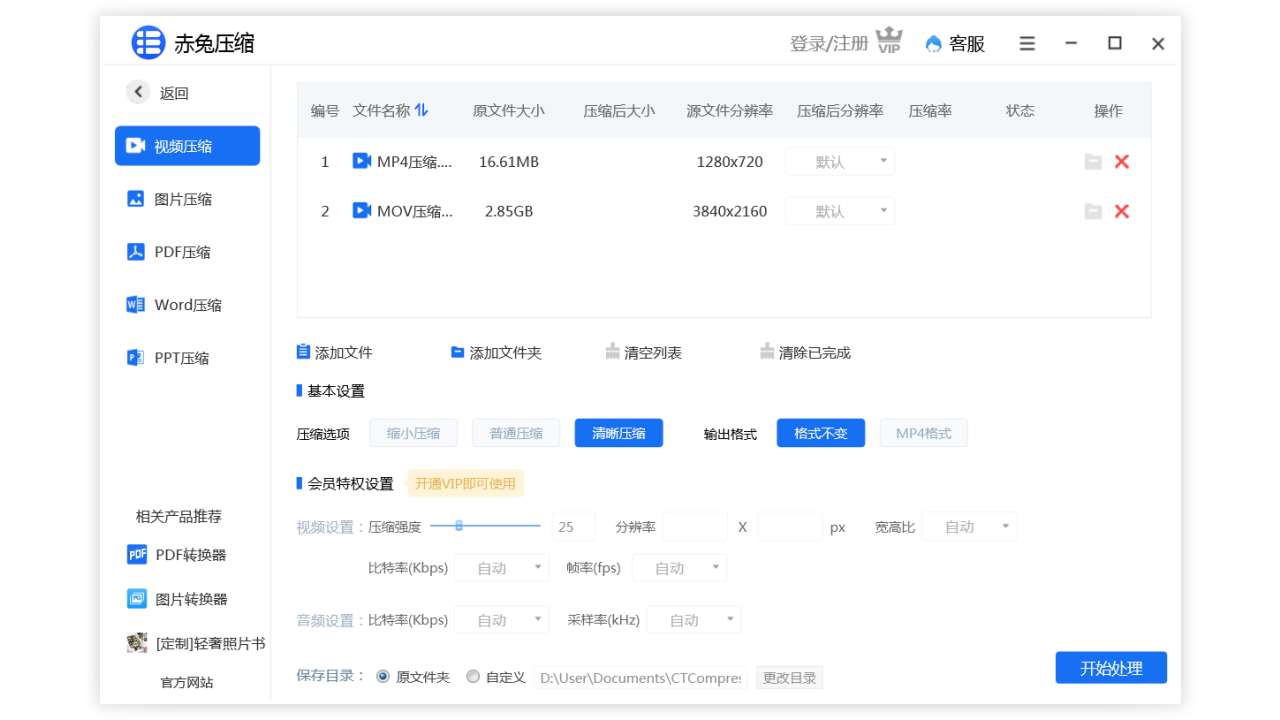The image size is (1280, 720).
Task: Open the PPT压缩 tool icon
Action: [136, 357]
